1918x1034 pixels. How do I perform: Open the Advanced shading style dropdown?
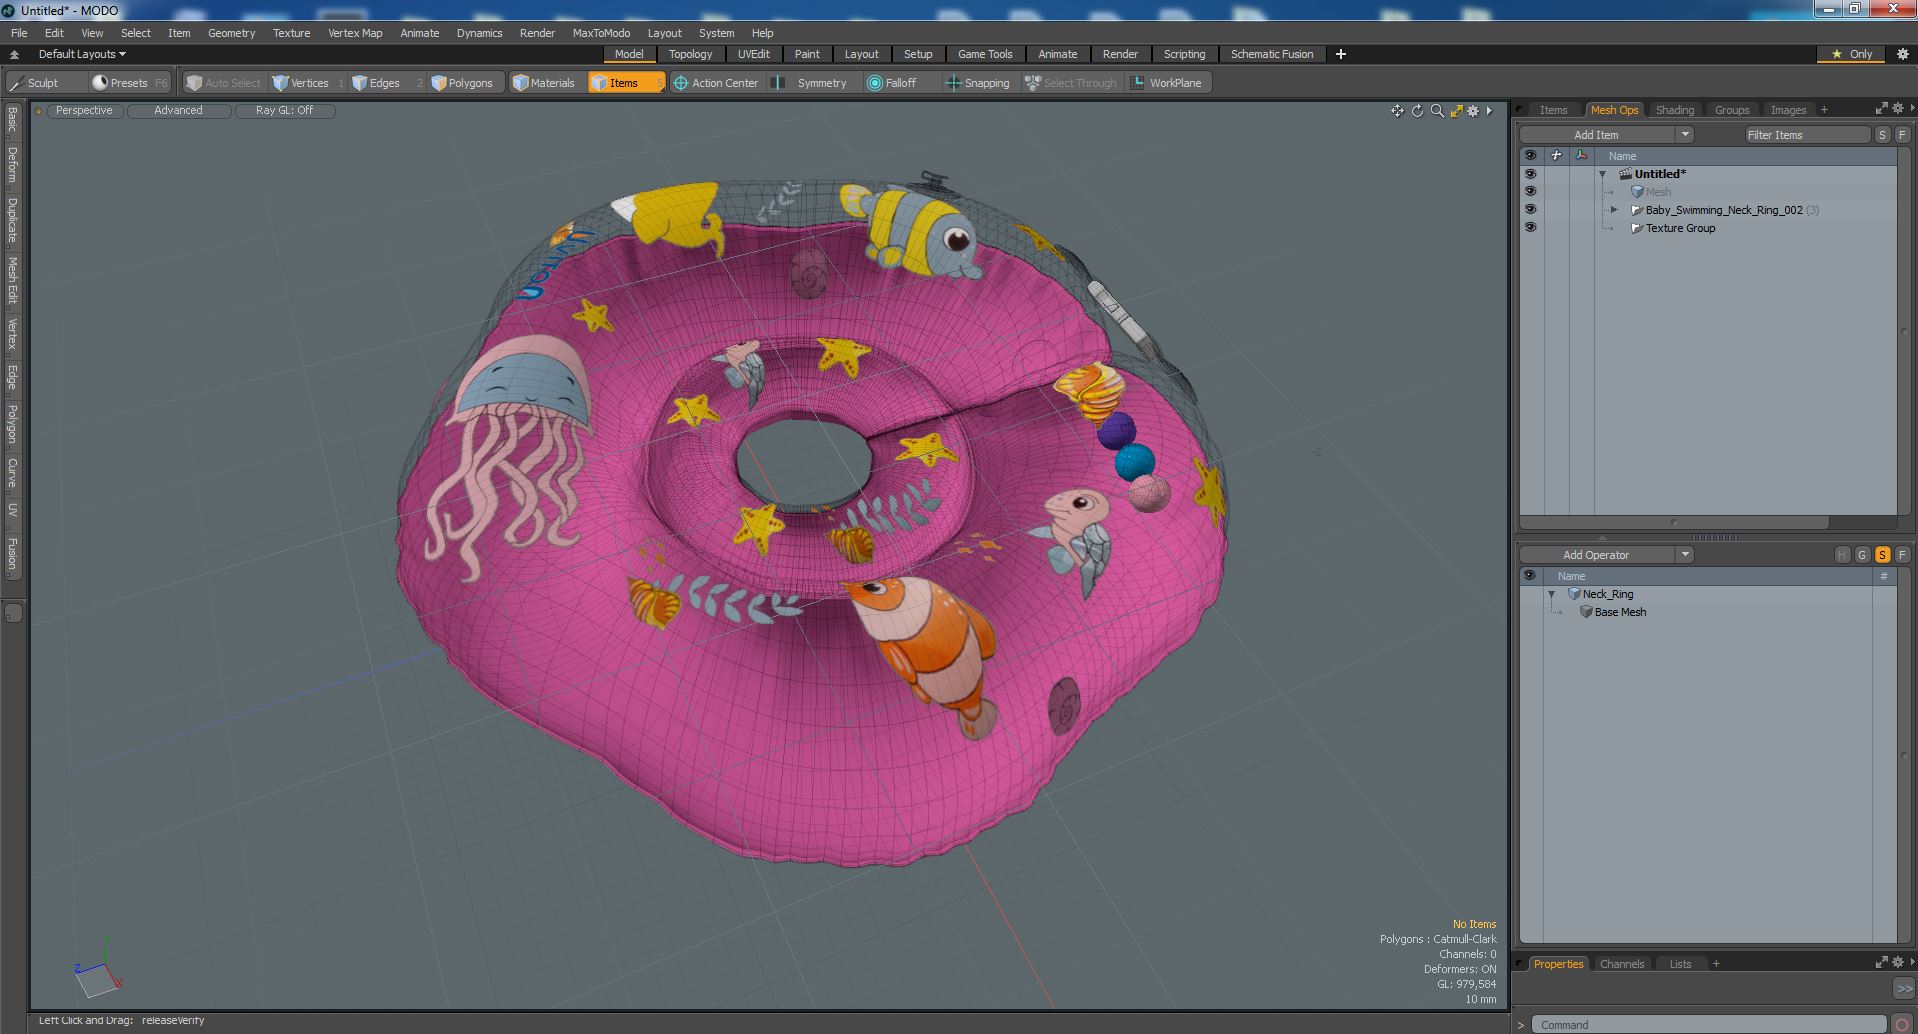pos(178,111)
